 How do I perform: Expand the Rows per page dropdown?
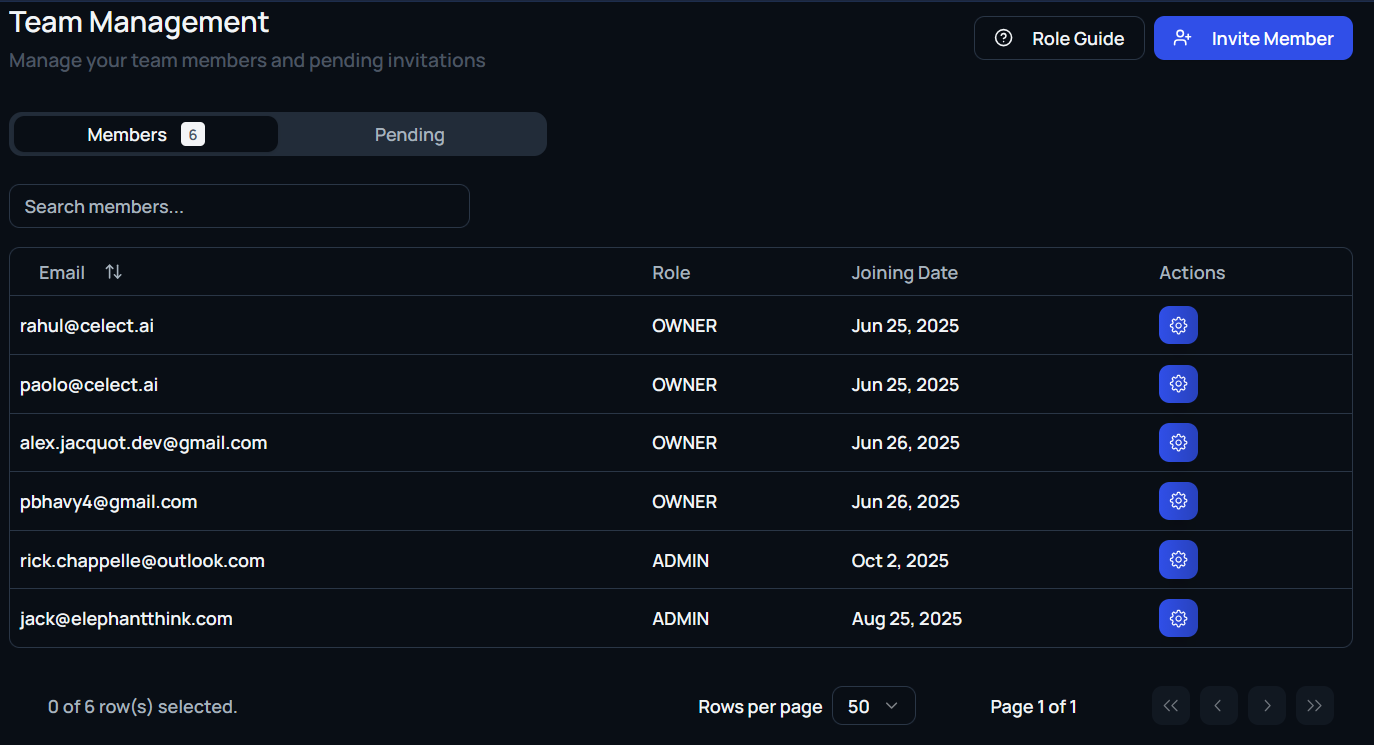(x=873, y=706)
